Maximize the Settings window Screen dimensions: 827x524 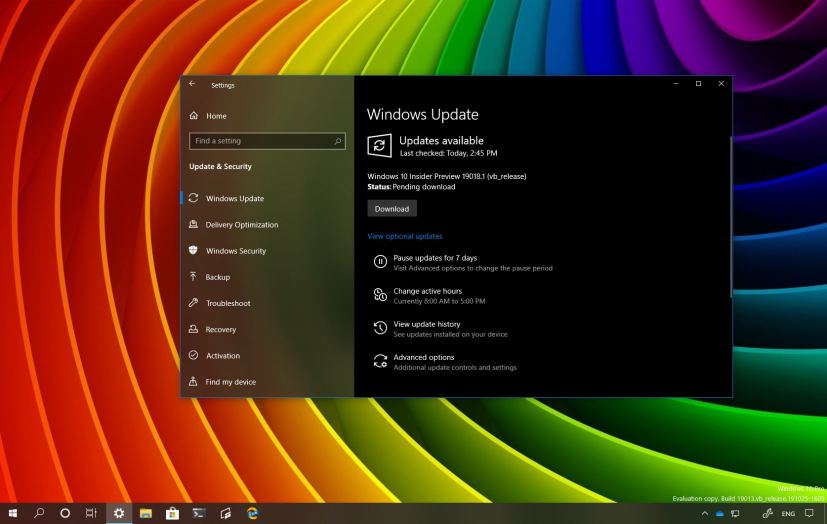pos(698,83)
